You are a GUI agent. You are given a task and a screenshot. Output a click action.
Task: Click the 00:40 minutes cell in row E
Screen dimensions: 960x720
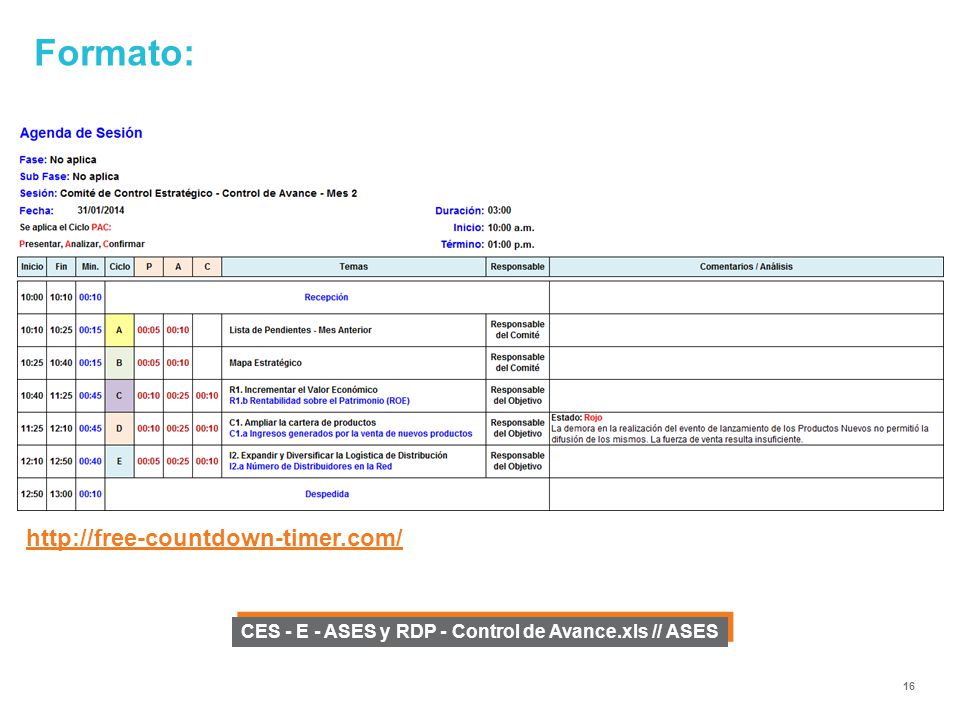click(90, 461)
